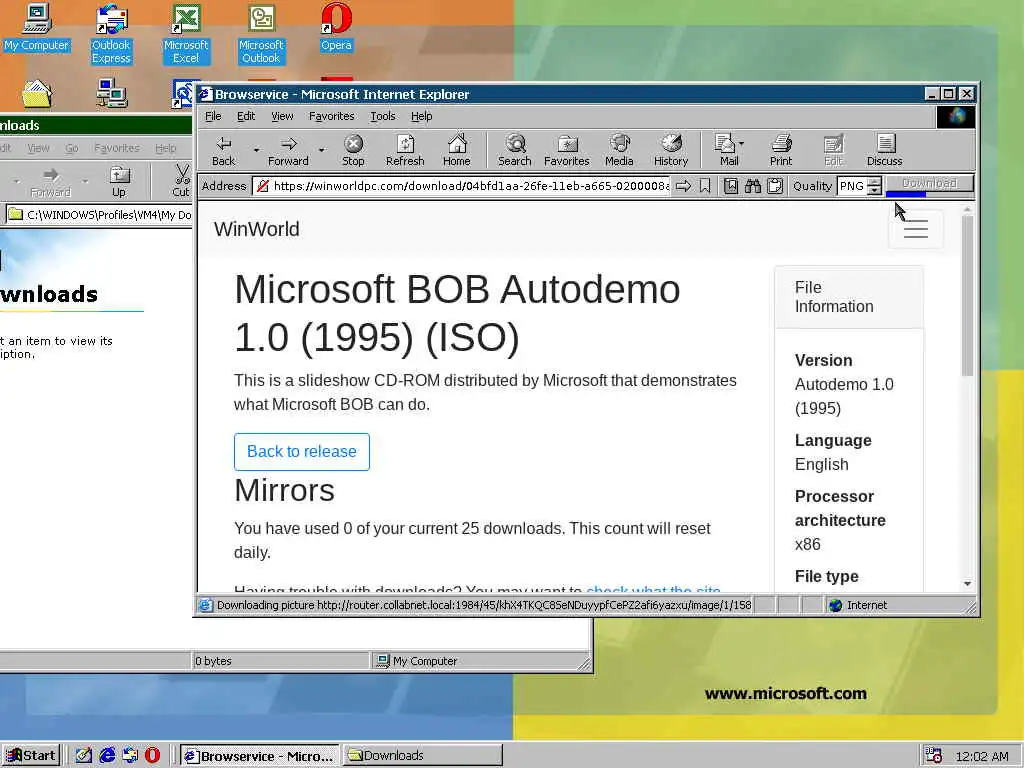The image size is (1024, 768).
Task: Click the vertical scrollbar thumb of the page
Action: (x=967, y=296)
